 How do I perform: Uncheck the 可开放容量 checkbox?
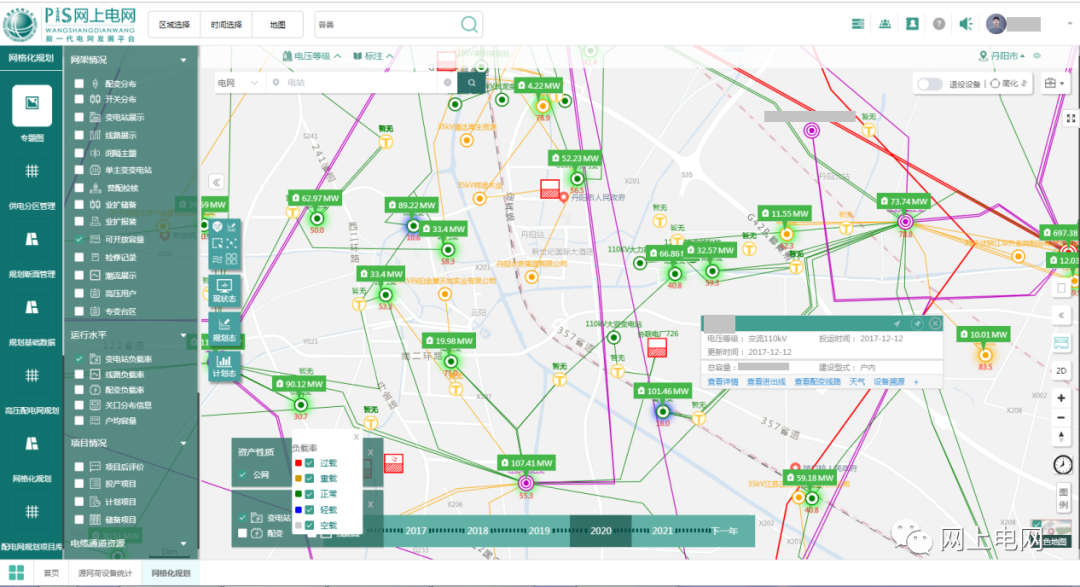coord(79,239)
